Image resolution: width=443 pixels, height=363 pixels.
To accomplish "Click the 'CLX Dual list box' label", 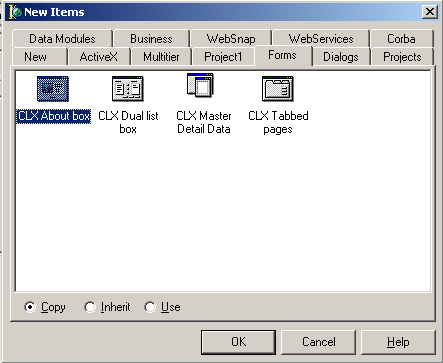I will [128, 122].
